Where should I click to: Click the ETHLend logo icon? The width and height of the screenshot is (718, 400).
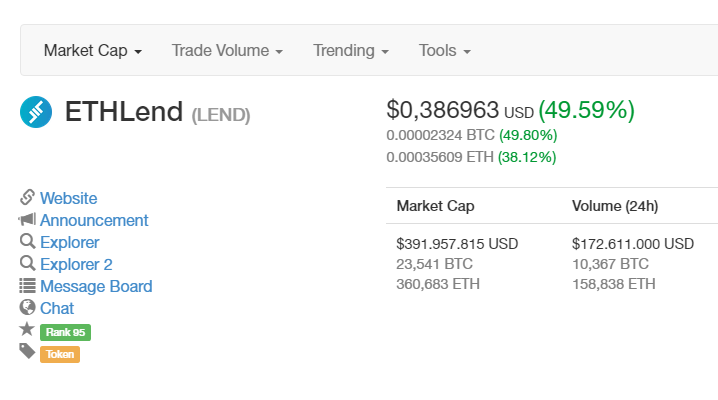point(36,112)
